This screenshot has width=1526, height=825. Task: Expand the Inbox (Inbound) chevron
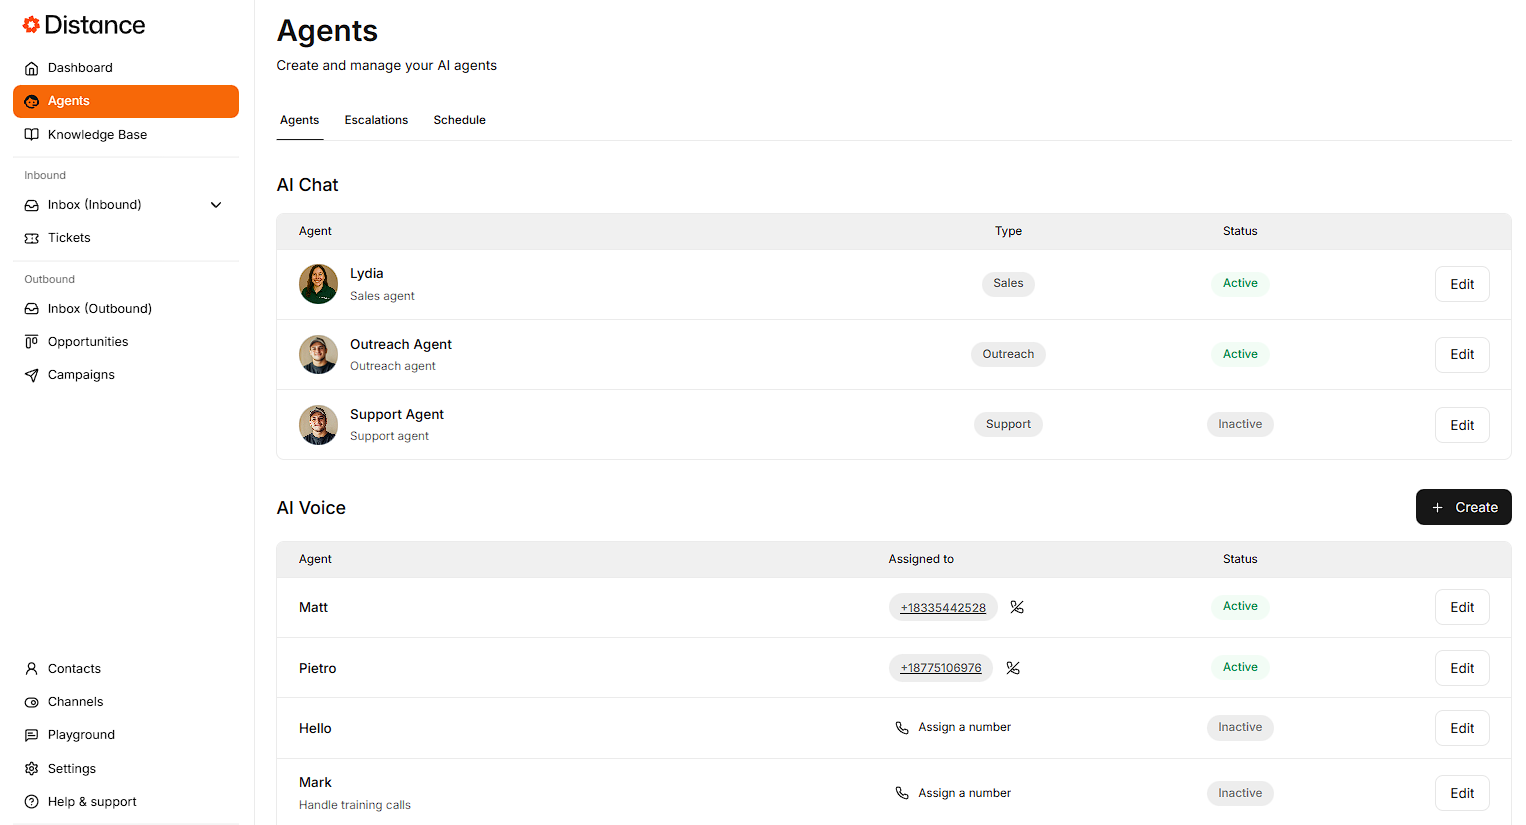[x=216, y=205]
